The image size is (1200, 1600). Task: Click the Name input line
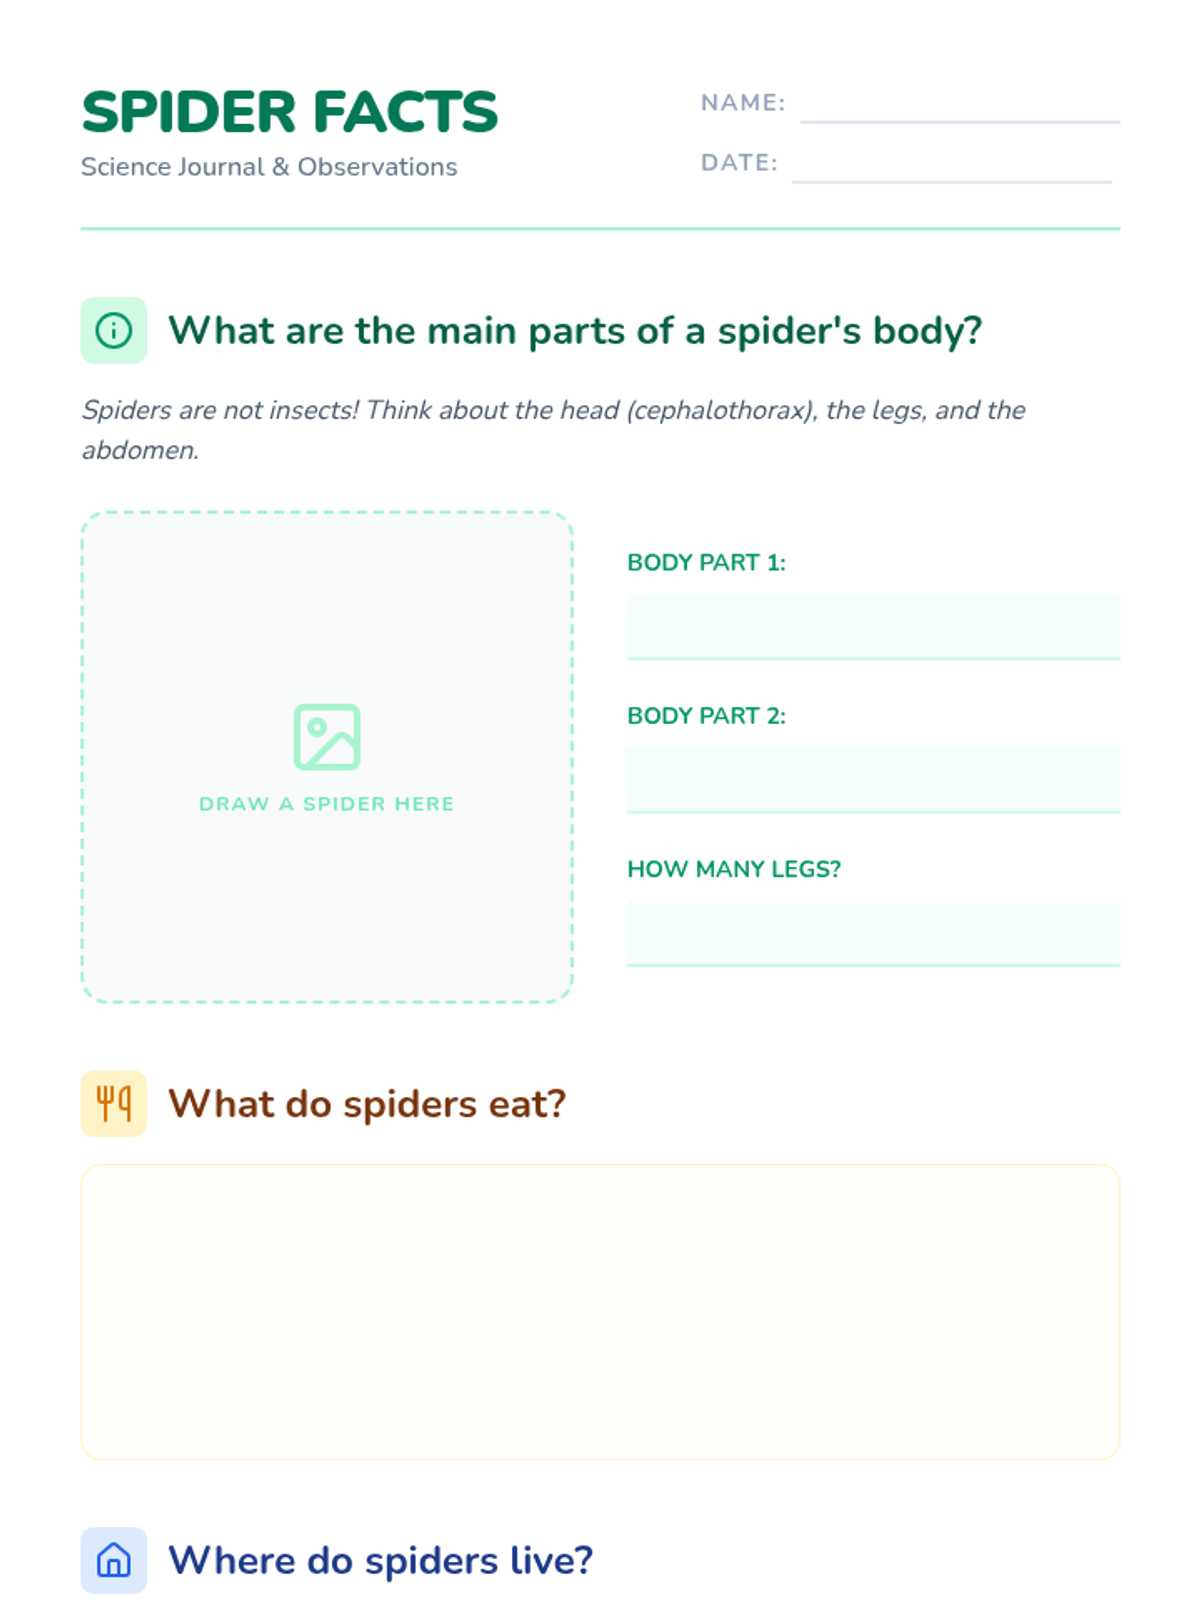click(x=960, y=105)
